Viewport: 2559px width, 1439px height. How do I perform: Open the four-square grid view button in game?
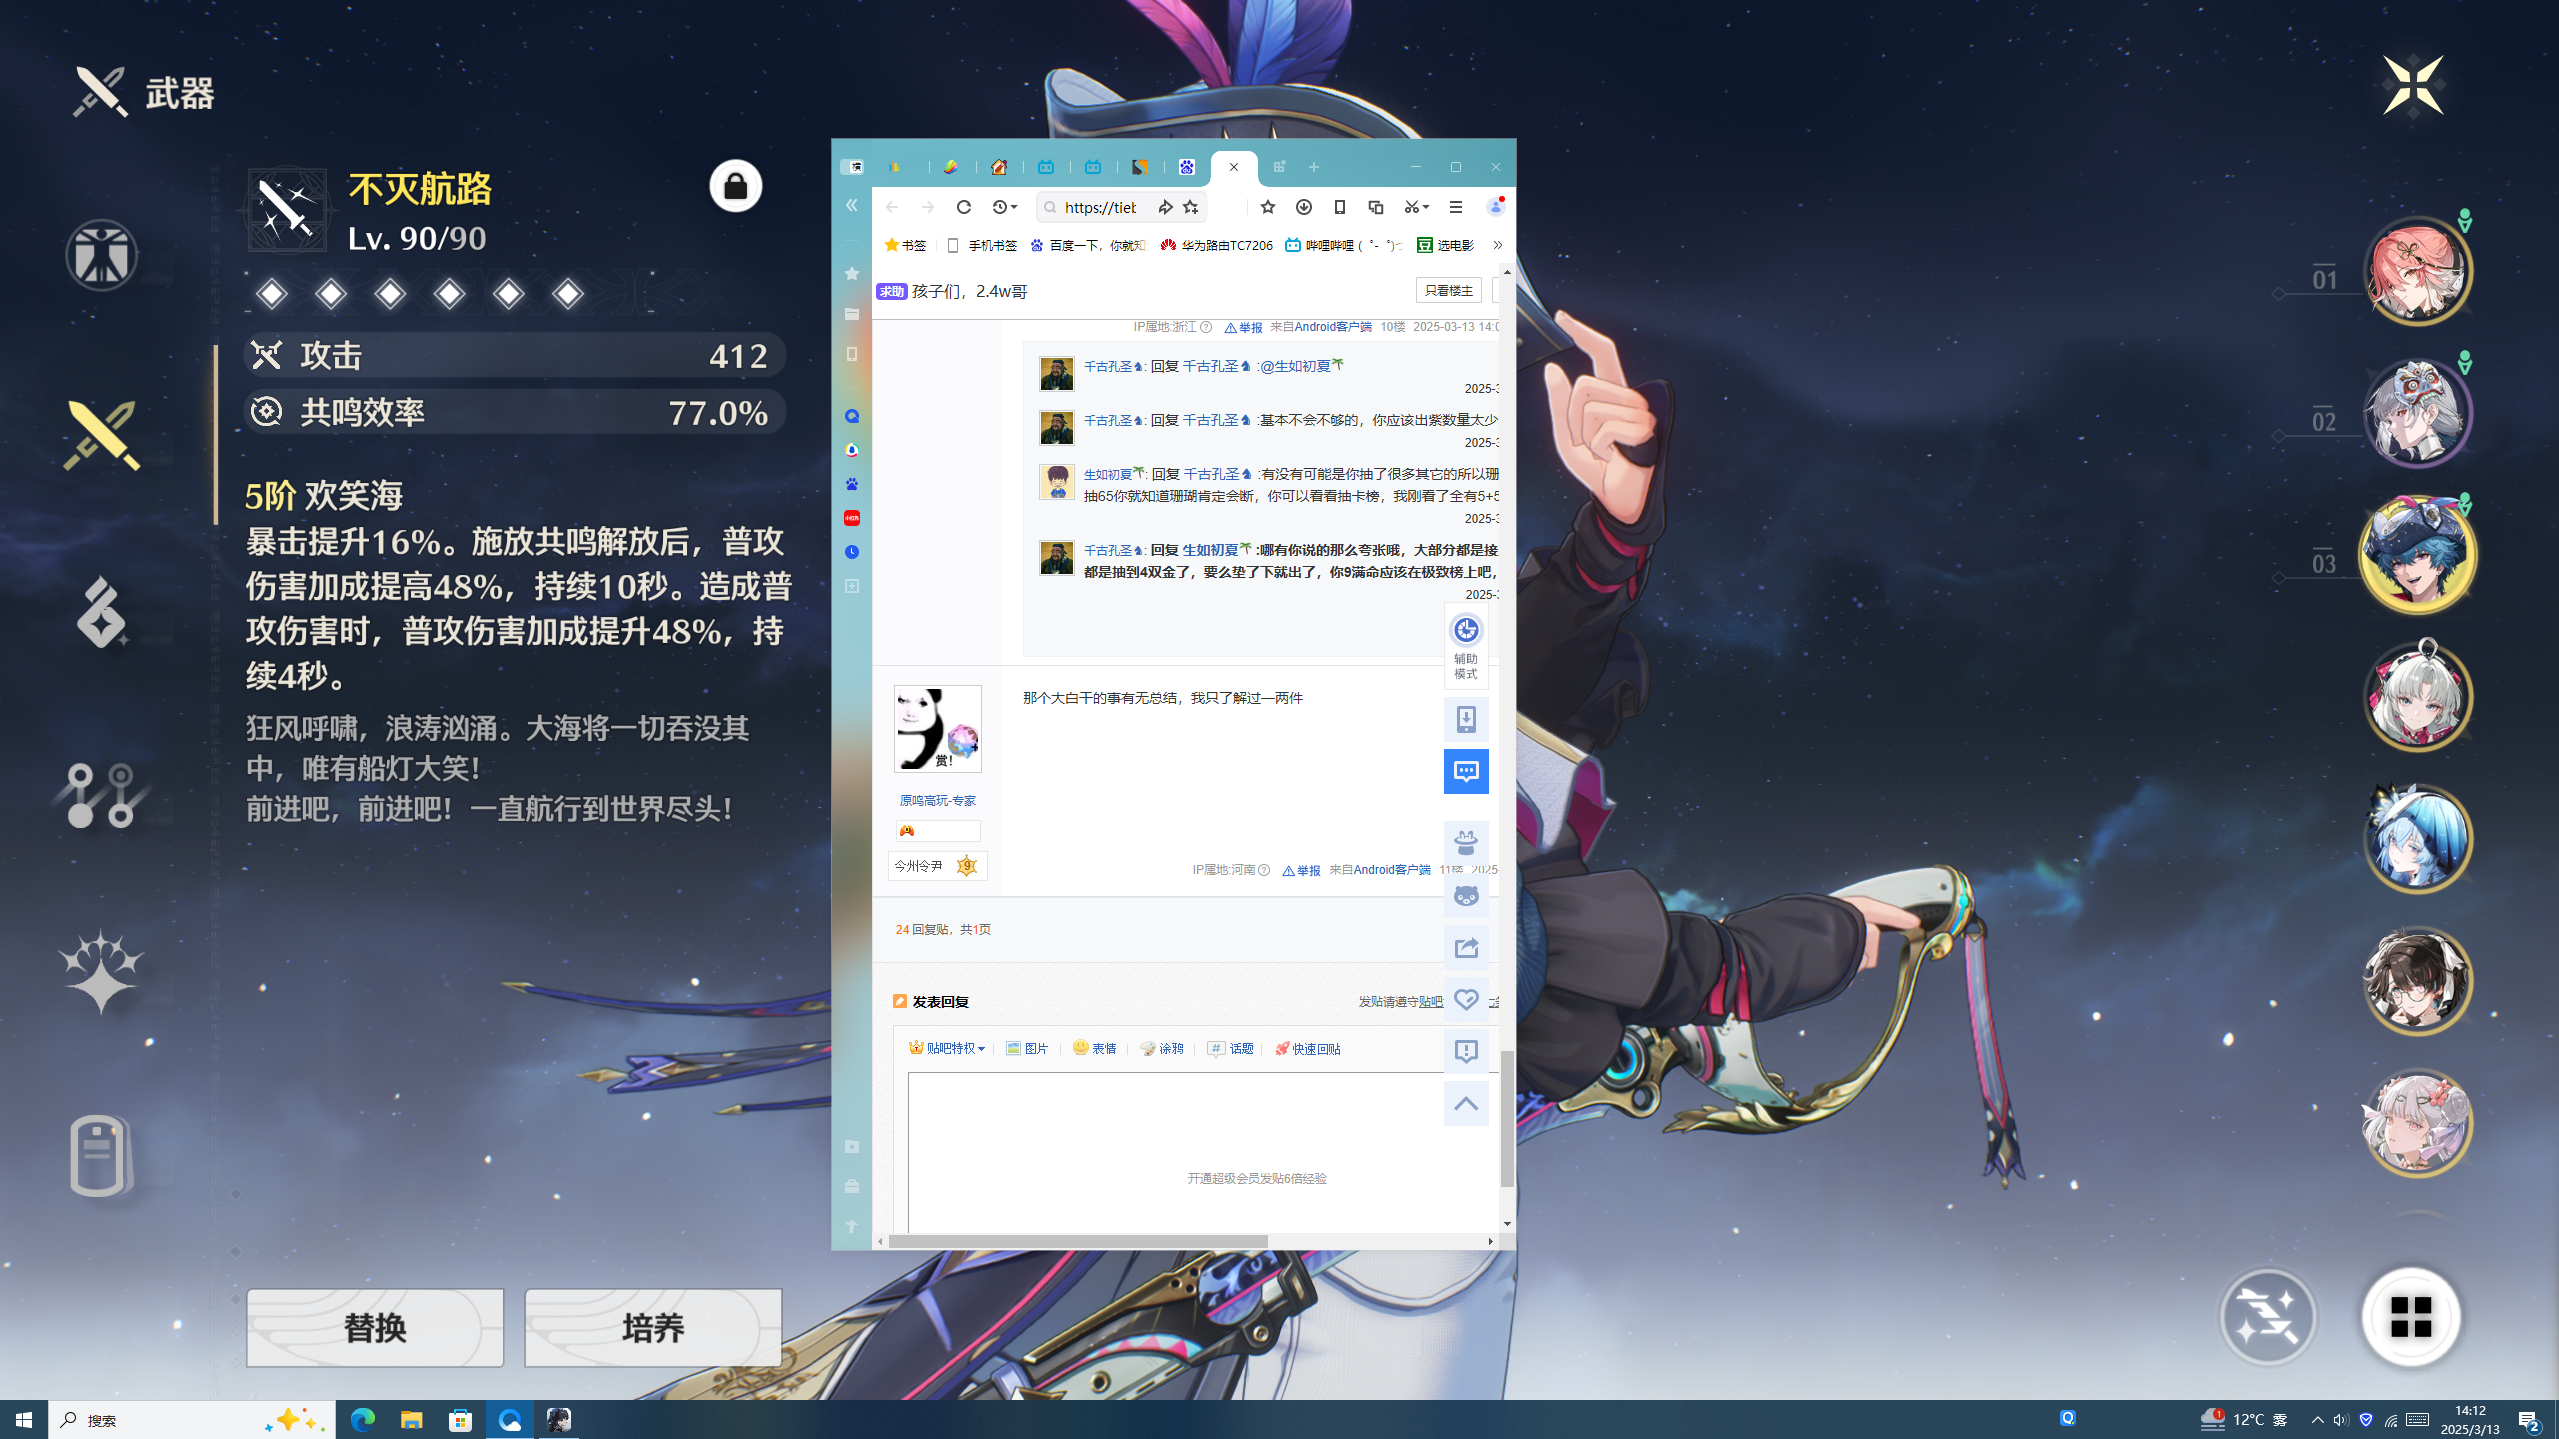(x=2411, y=1316)
